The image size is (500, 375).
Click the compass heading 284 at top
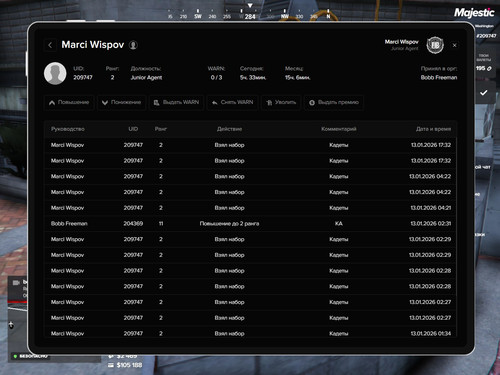[250, 17]
